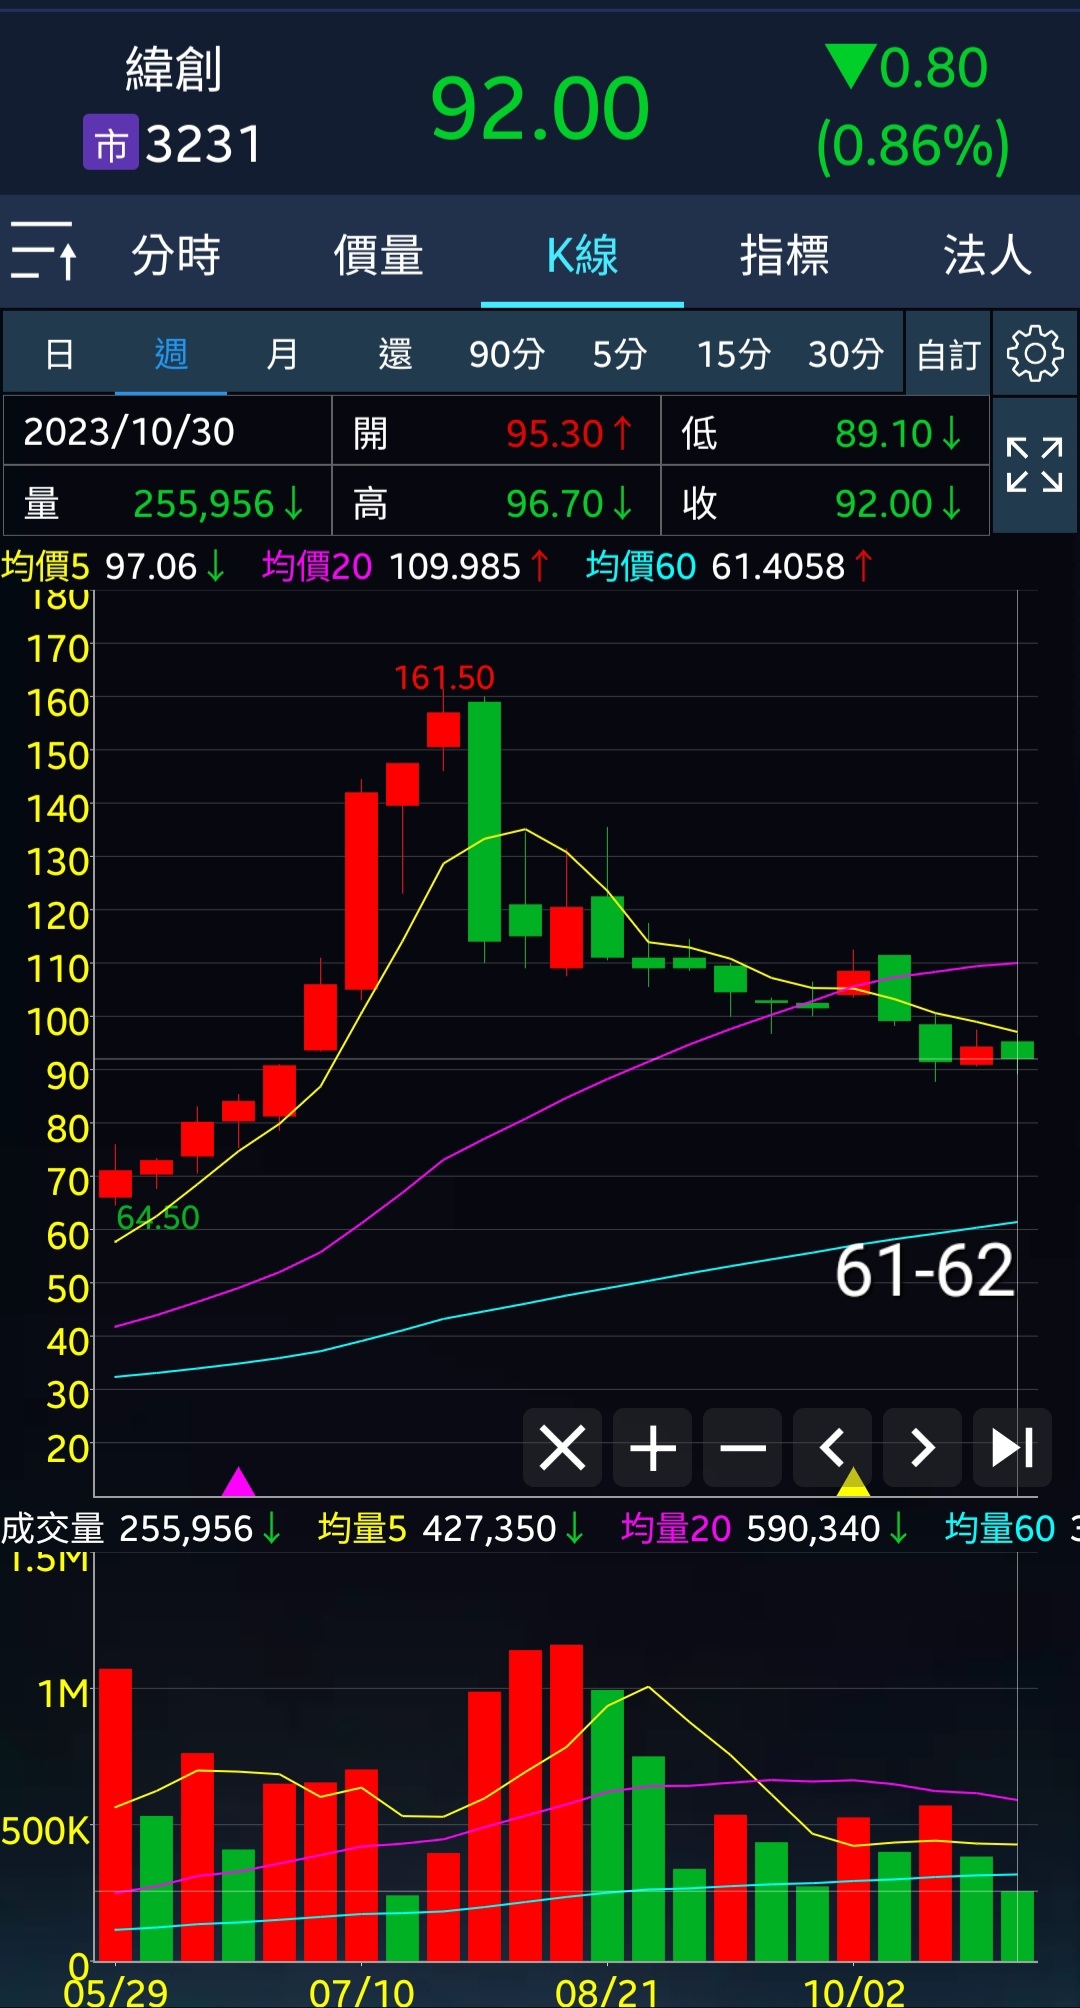This screenshot has height=2008, width=1080.
Task: Close the chart crosshair with X button
Action: [562, 1447]
